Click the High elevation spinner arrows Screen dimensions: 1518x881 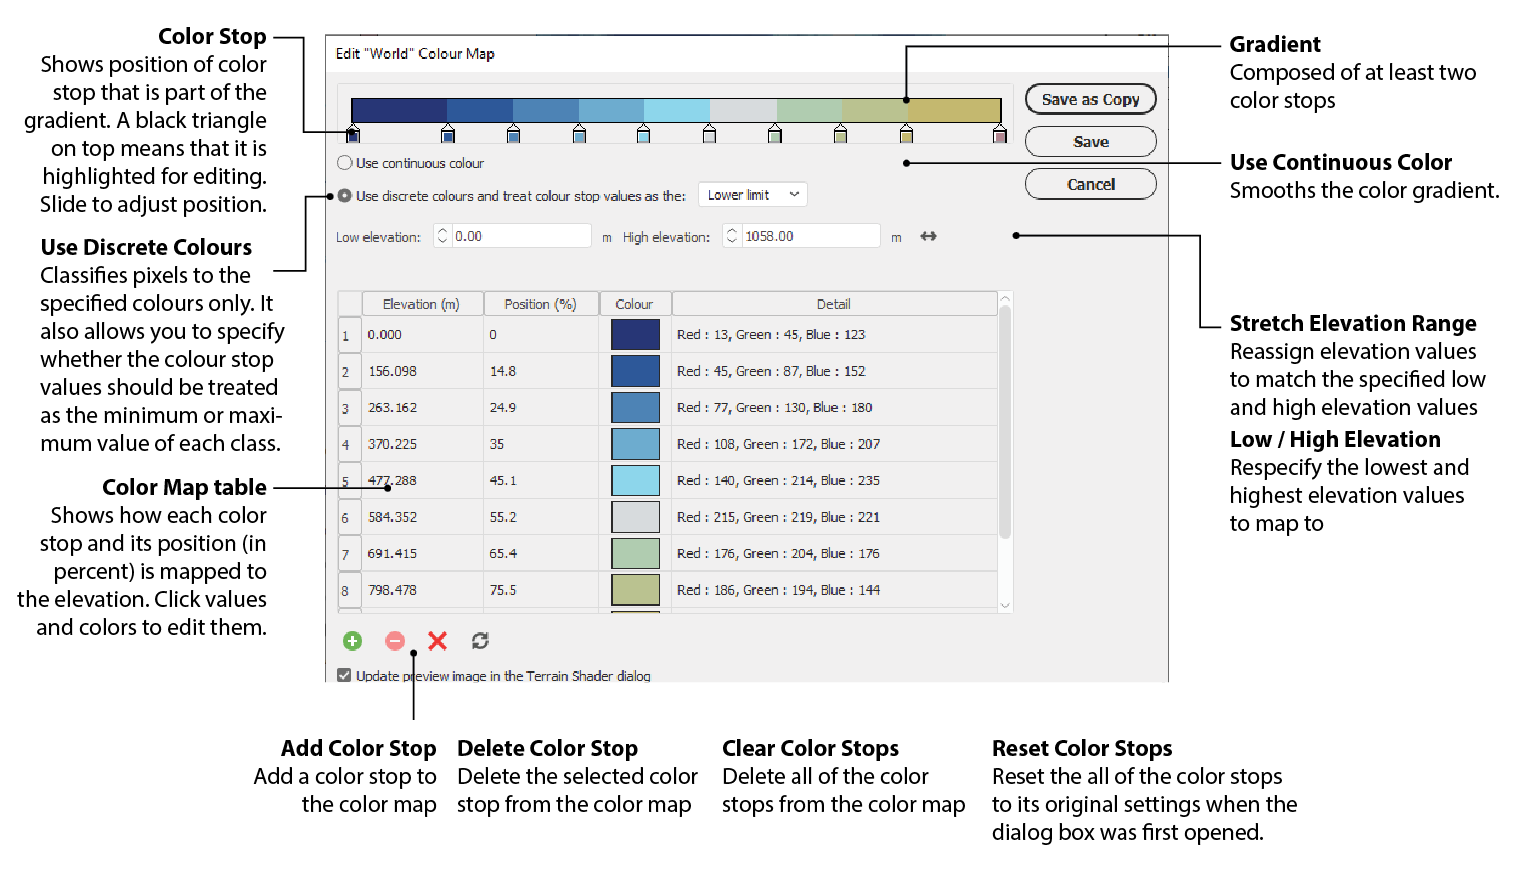click(732, 237)
